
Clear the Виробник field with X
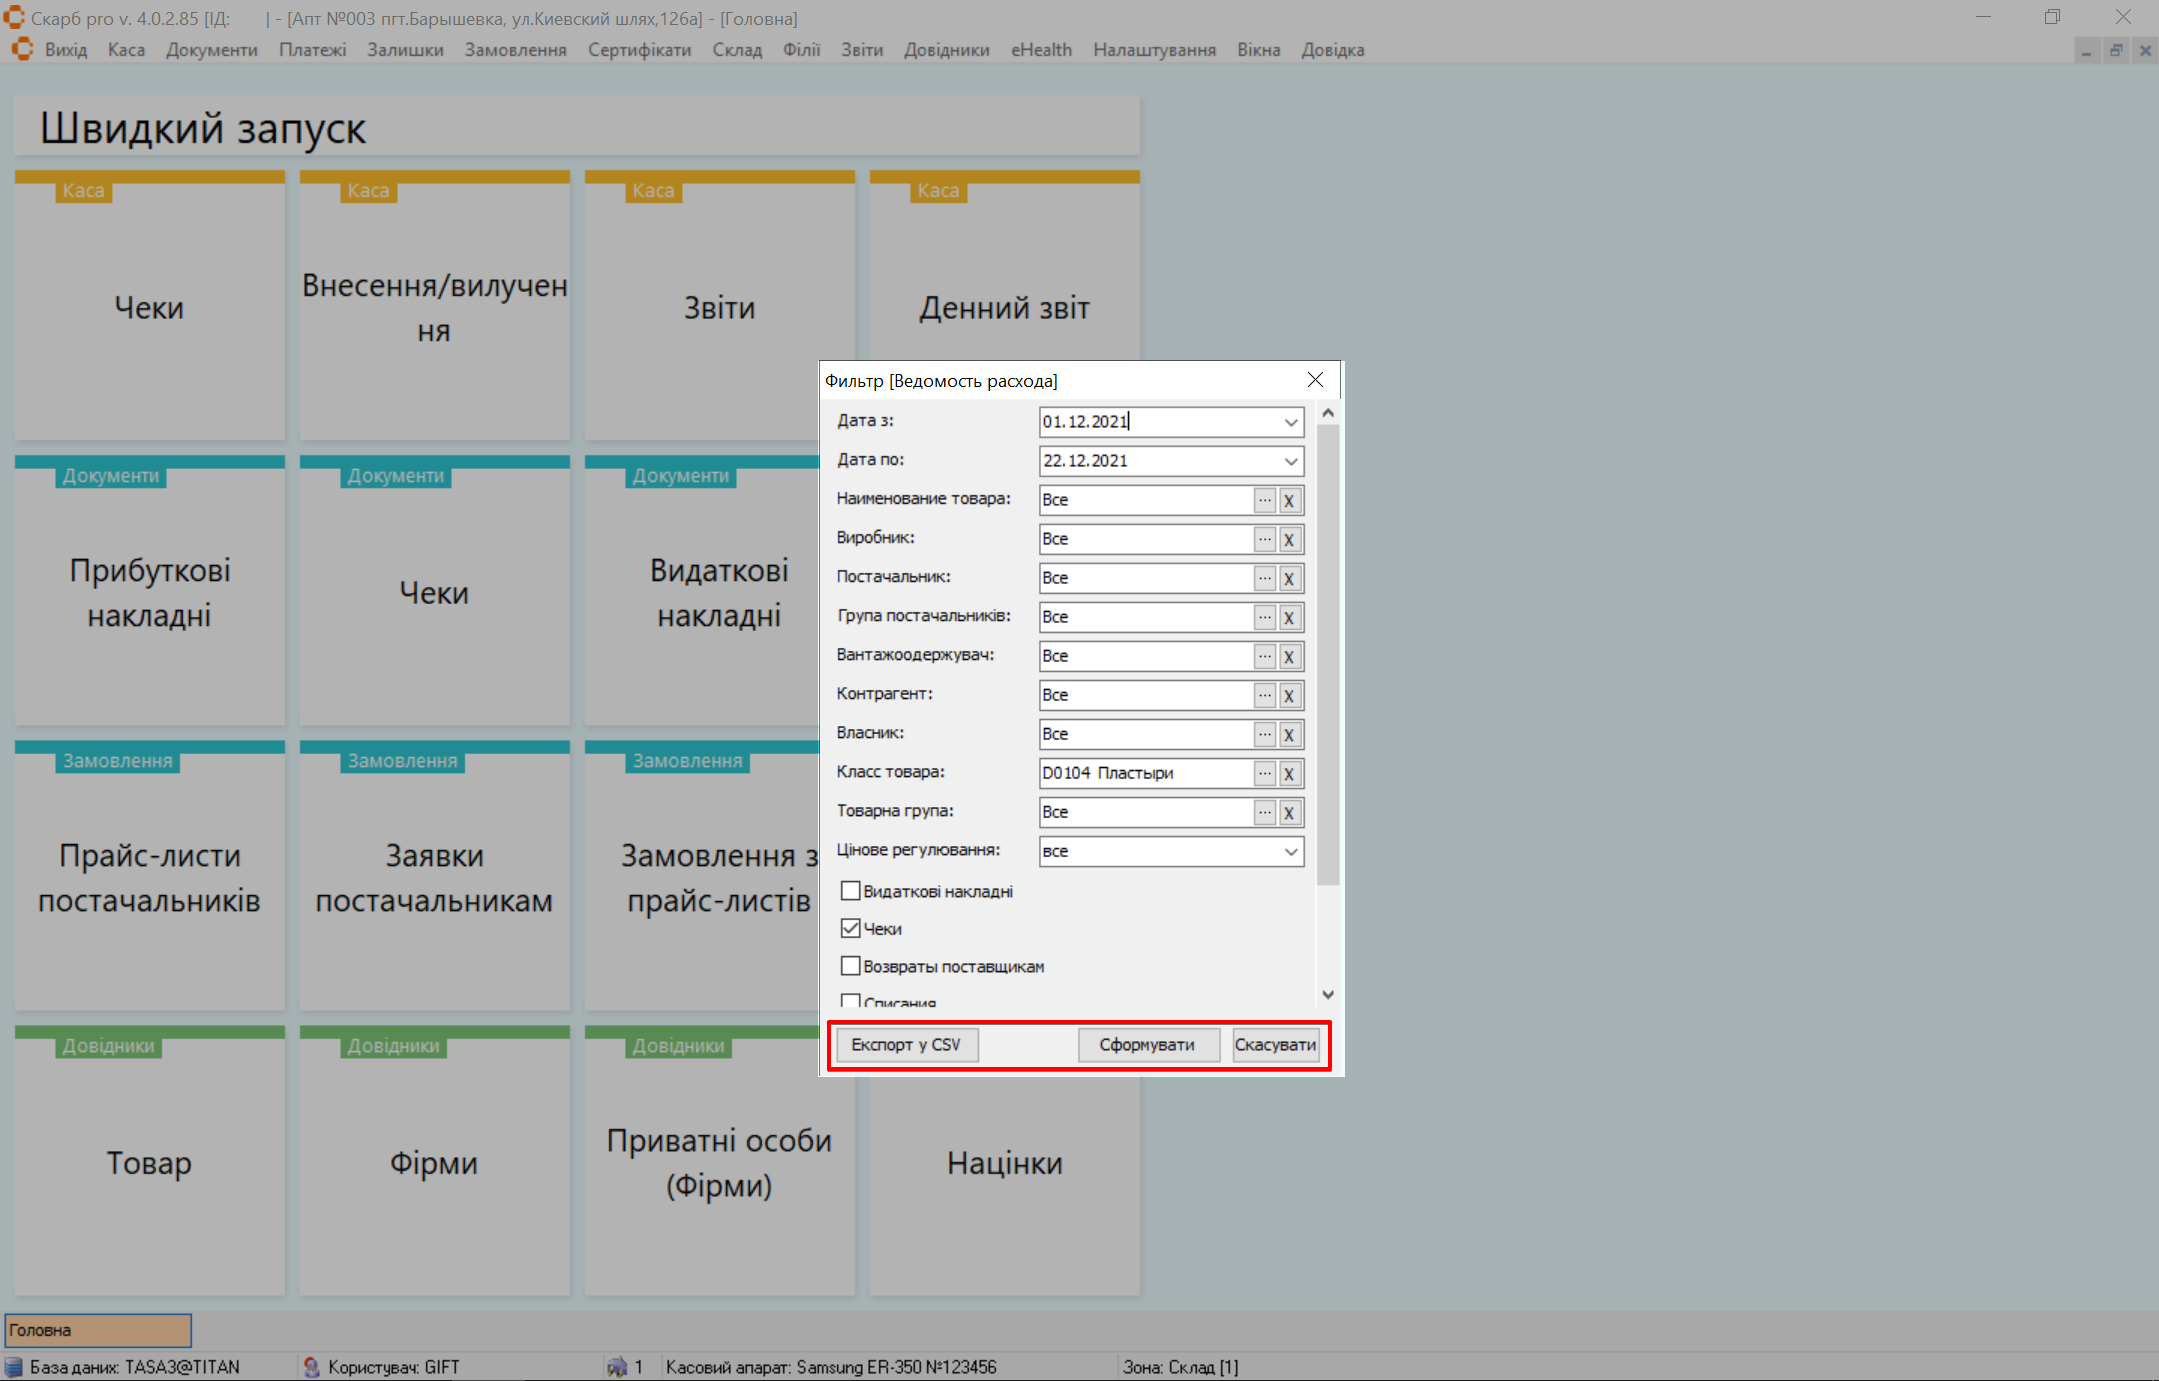tap(1289, 539)
